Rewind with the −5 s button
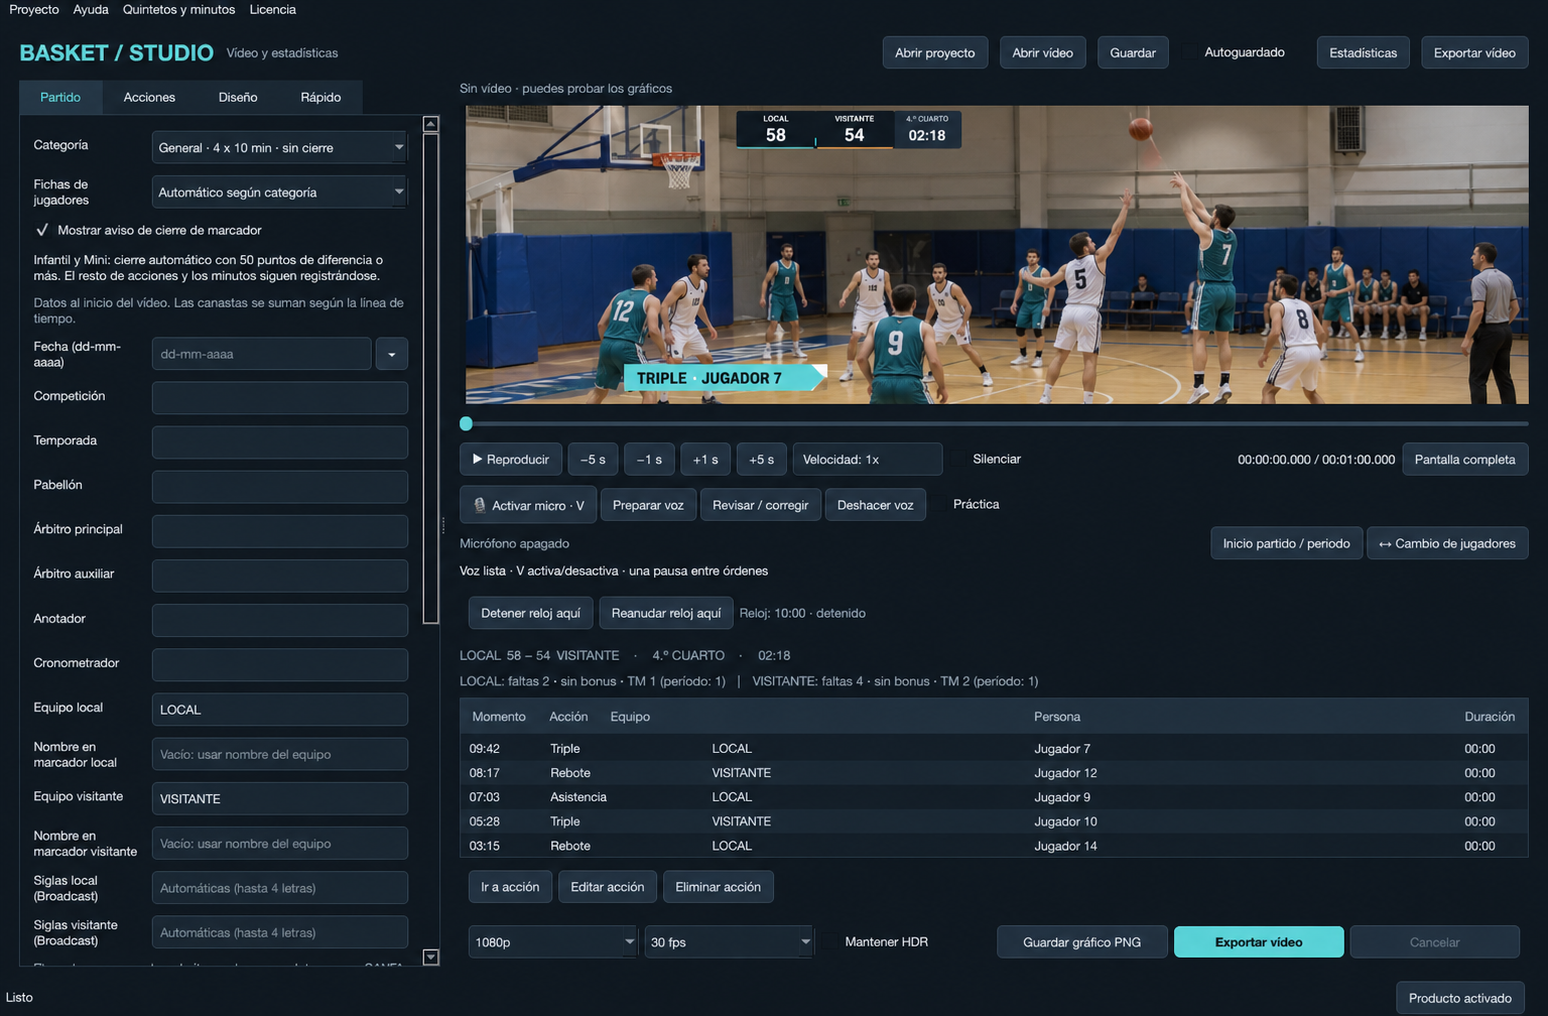 point(593,459)
